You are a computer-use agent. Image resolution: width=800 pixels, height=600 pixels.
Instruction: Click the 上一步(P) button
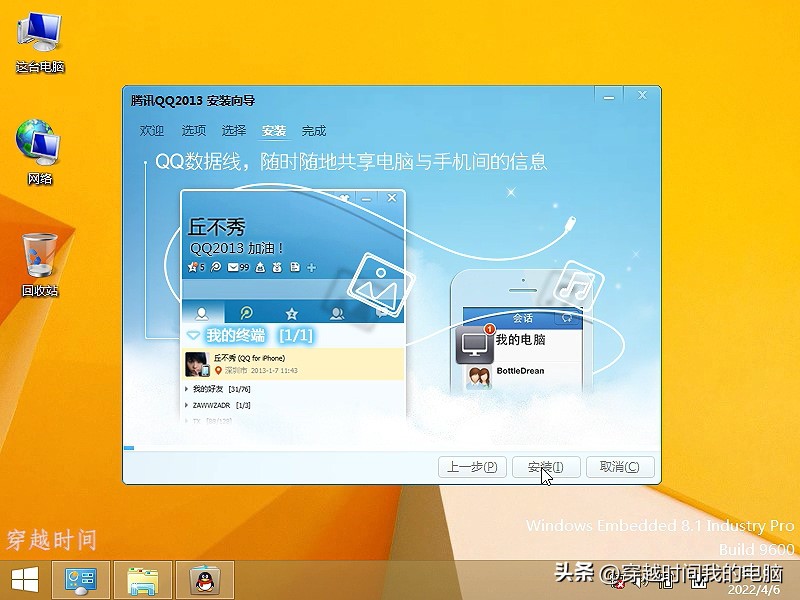click(472, 467)
